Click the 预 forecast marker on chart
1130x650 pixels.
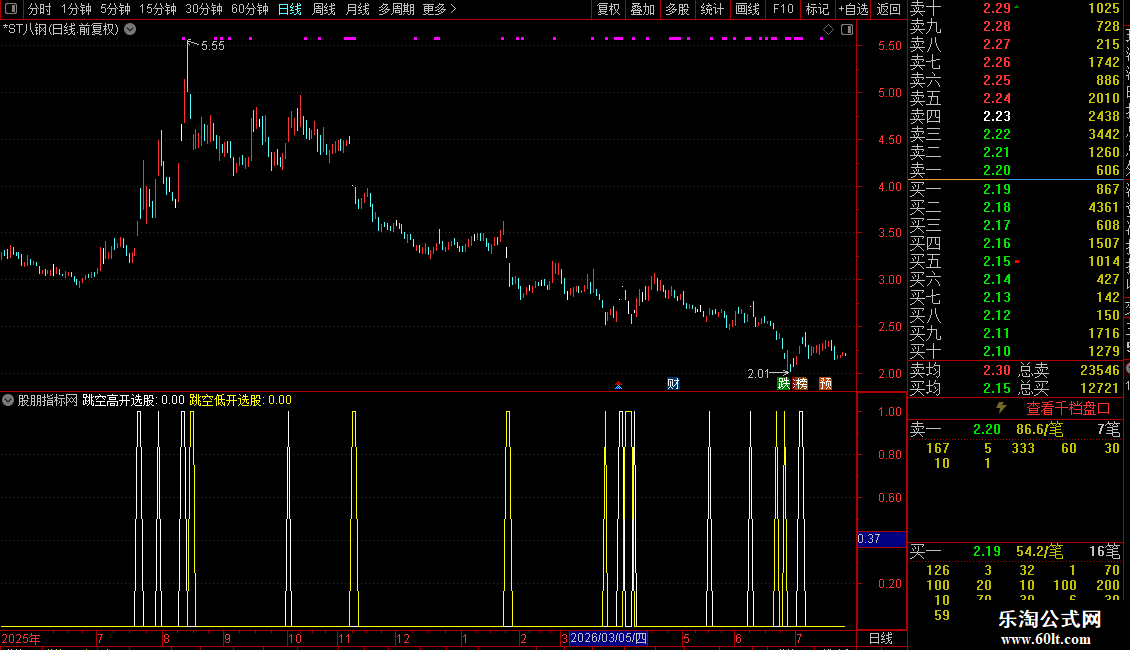pyautogui.click(x=826, y=383)
